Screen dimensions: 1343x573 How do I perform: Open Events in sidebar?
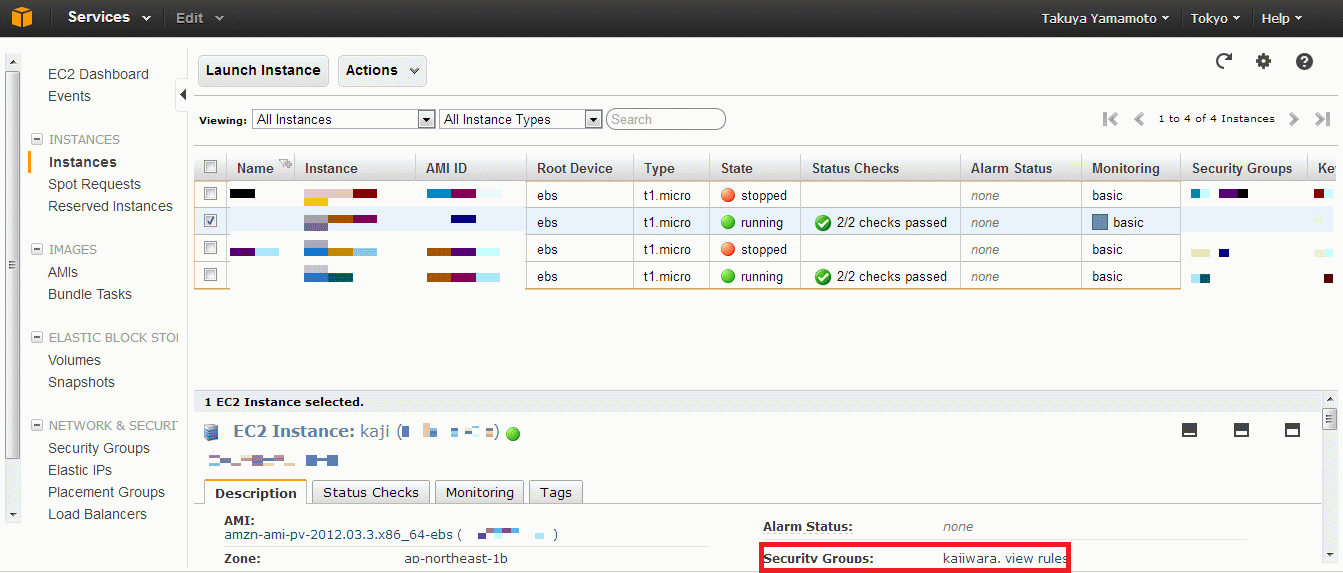coord(69,96)
